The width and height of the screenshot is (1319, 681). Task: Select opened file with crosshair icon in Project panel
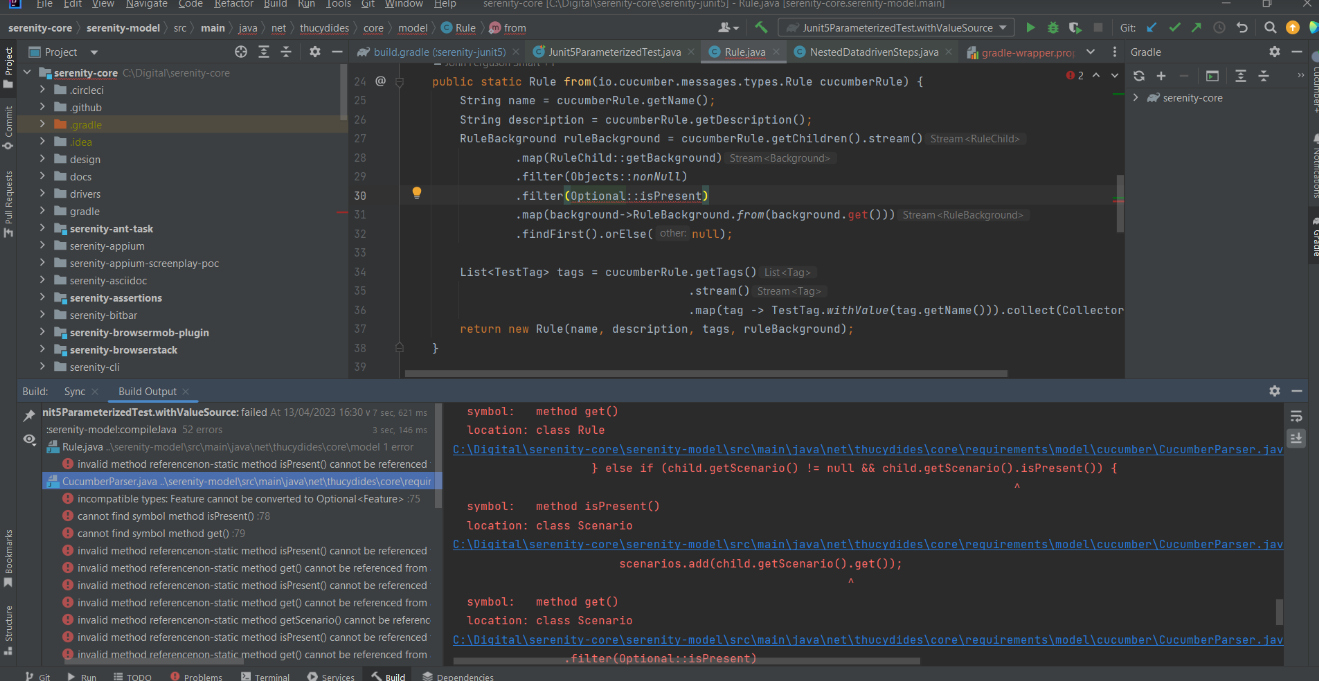tap(240, 52)
